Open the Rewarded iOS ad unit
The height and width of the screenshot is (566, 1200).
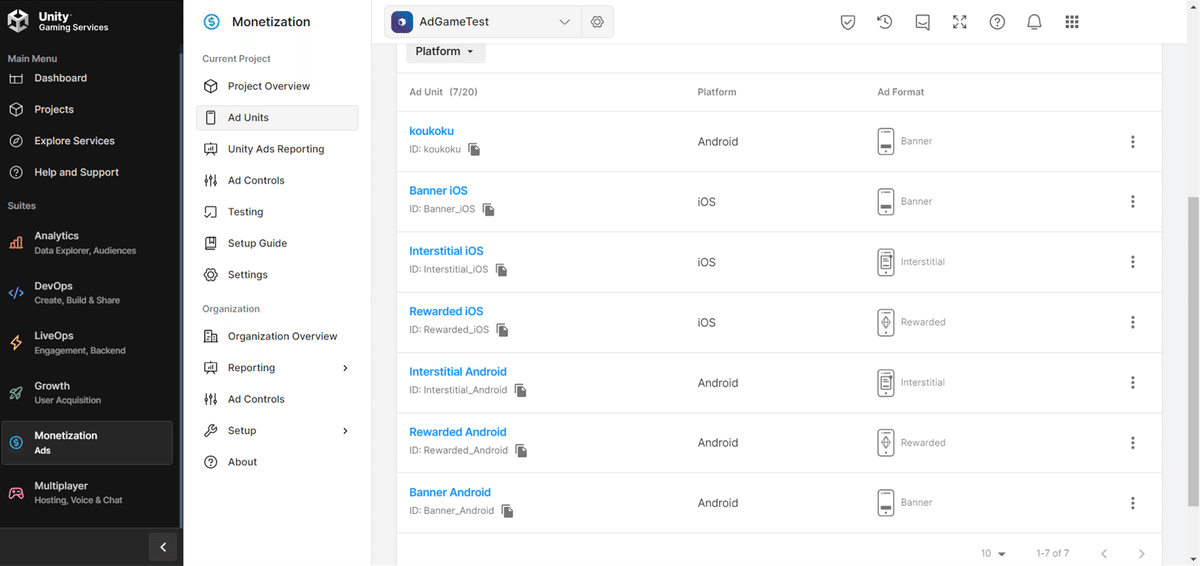click(x=446, y=311)
